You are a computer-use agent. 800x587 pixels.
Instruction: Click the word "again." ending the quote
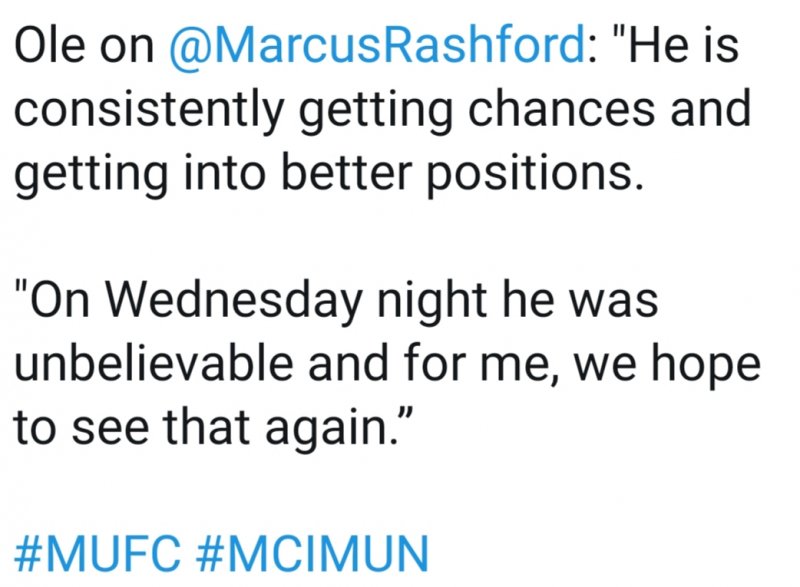click(x=332, y=428)
